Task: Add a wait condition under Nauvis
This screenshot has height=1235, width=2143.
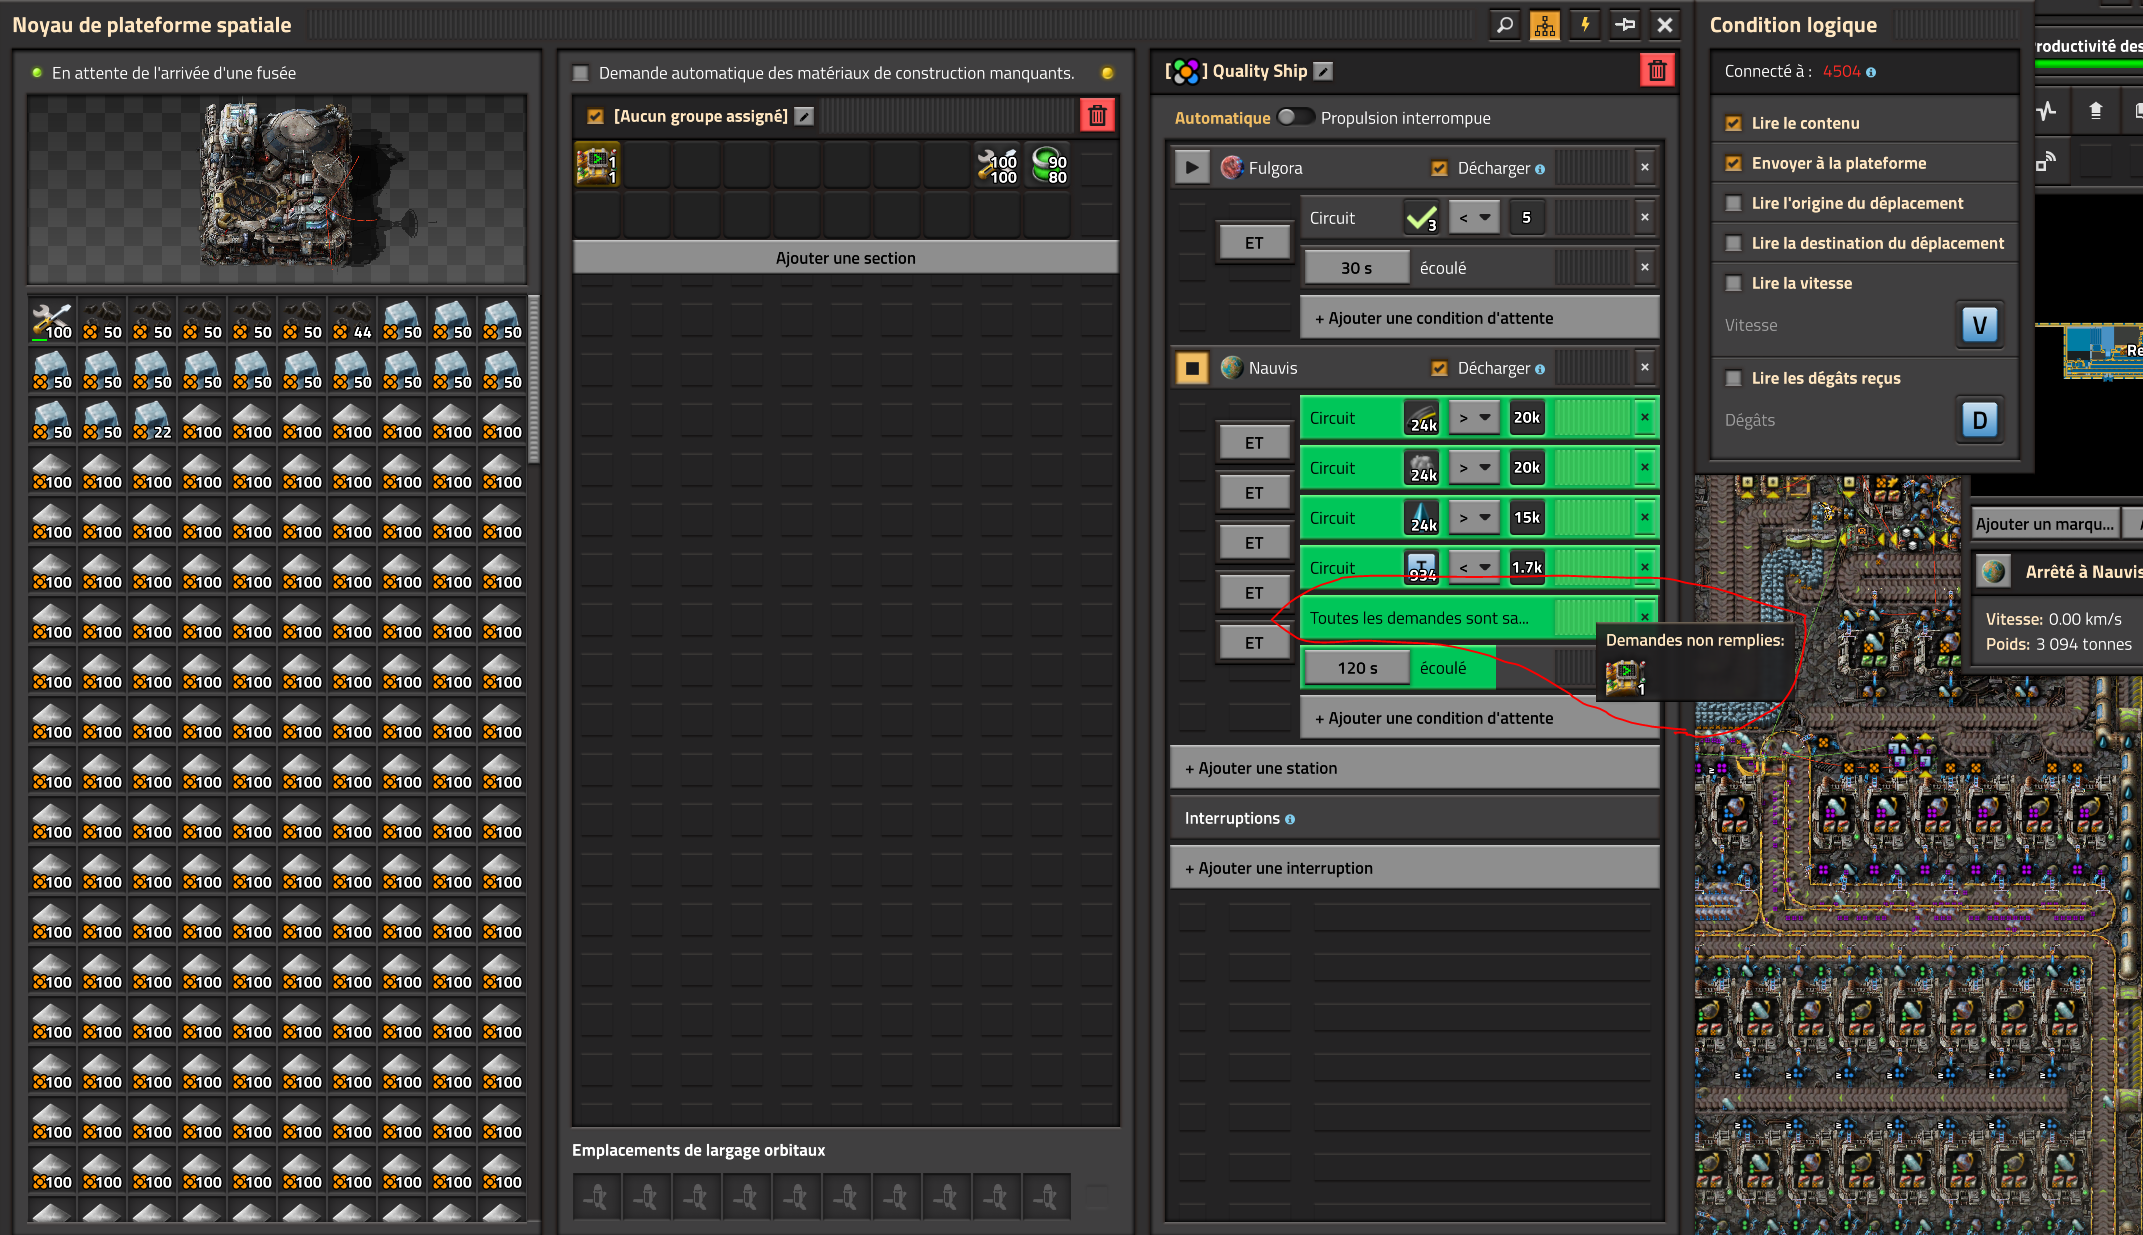Action: coord(1479,718)
